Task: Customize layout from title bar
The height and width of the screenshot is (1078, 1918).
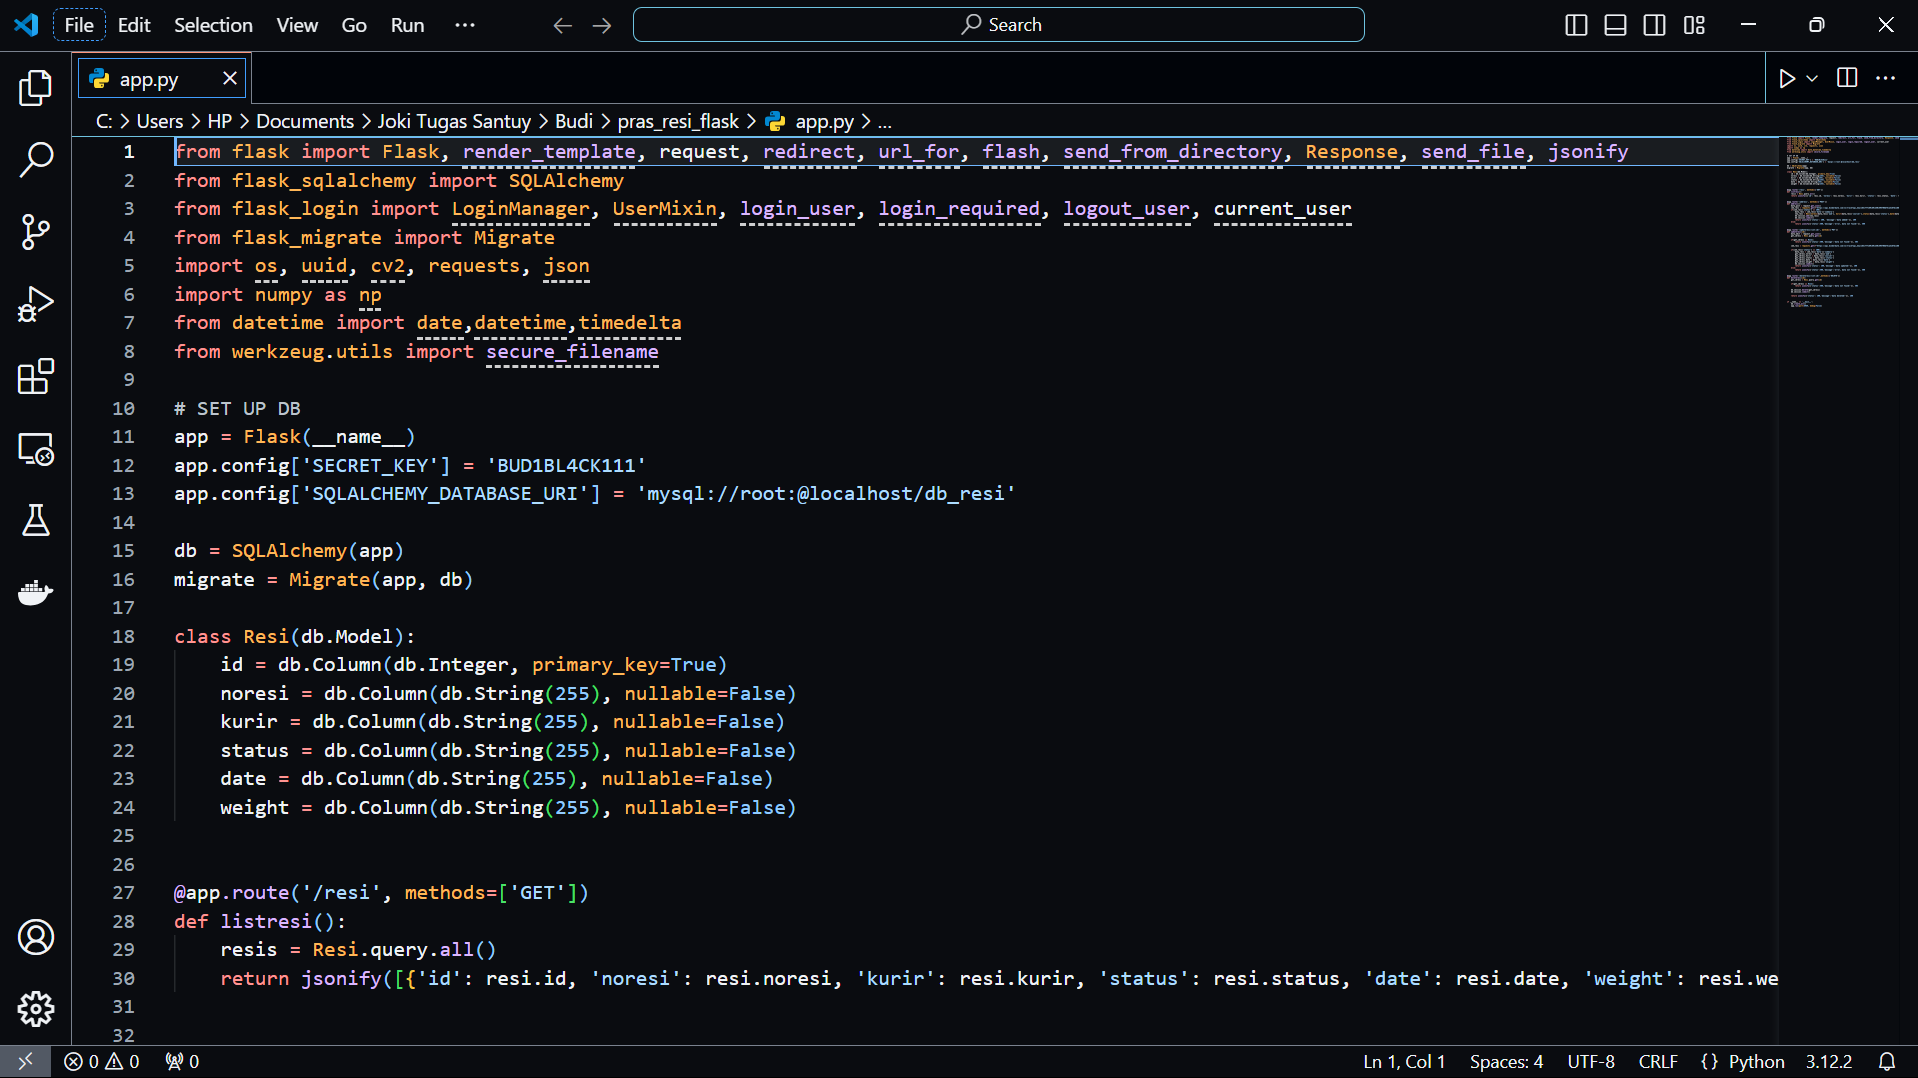Action: [x=1694, y=25]
